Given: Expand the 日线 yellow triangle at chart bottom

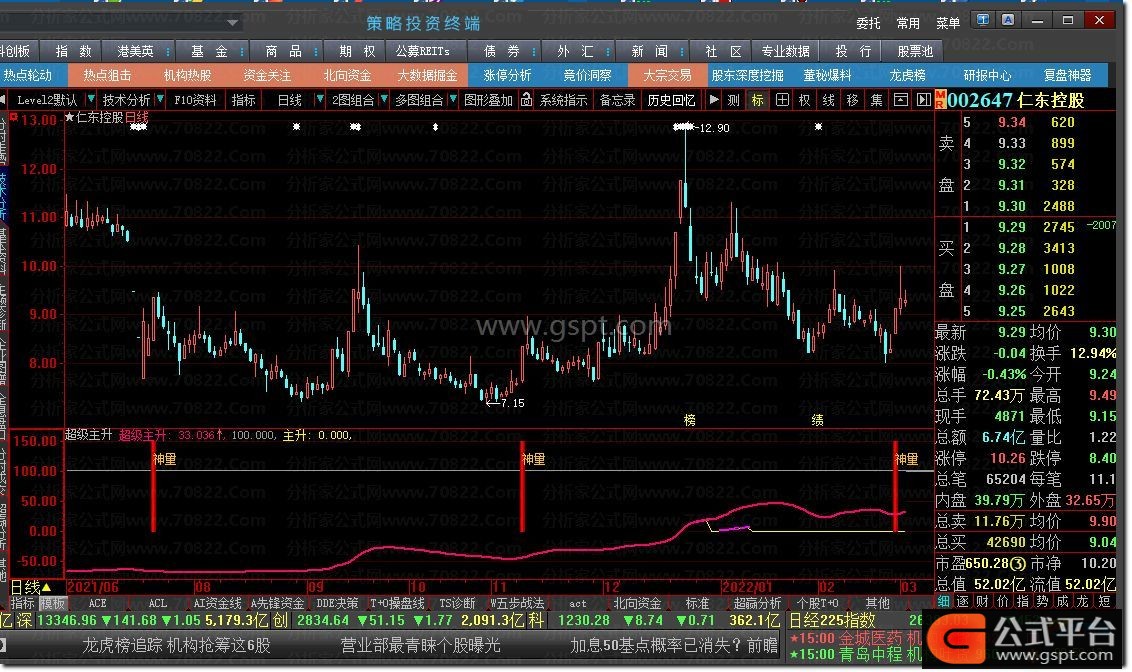Looking at the screenshot, I should pyautogui.click(x=47, y=588).
